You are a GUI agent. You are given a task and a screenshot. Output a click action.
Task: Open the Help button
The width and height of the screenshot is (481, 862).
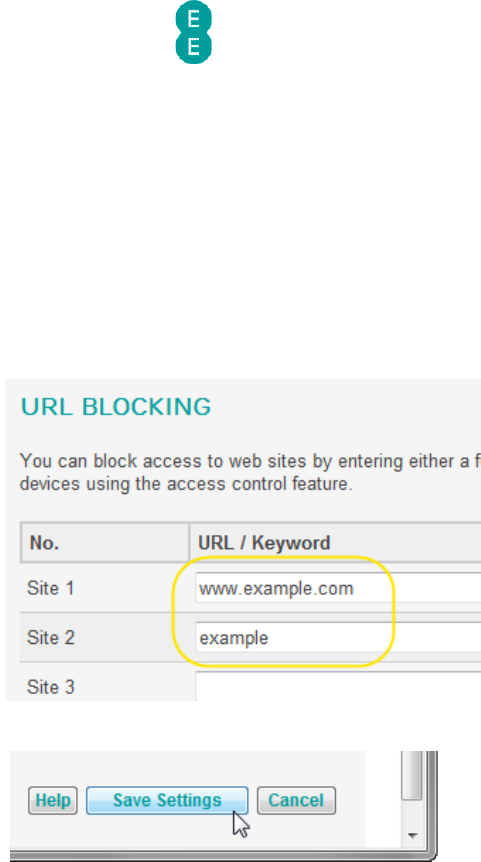tap(53, 800)
